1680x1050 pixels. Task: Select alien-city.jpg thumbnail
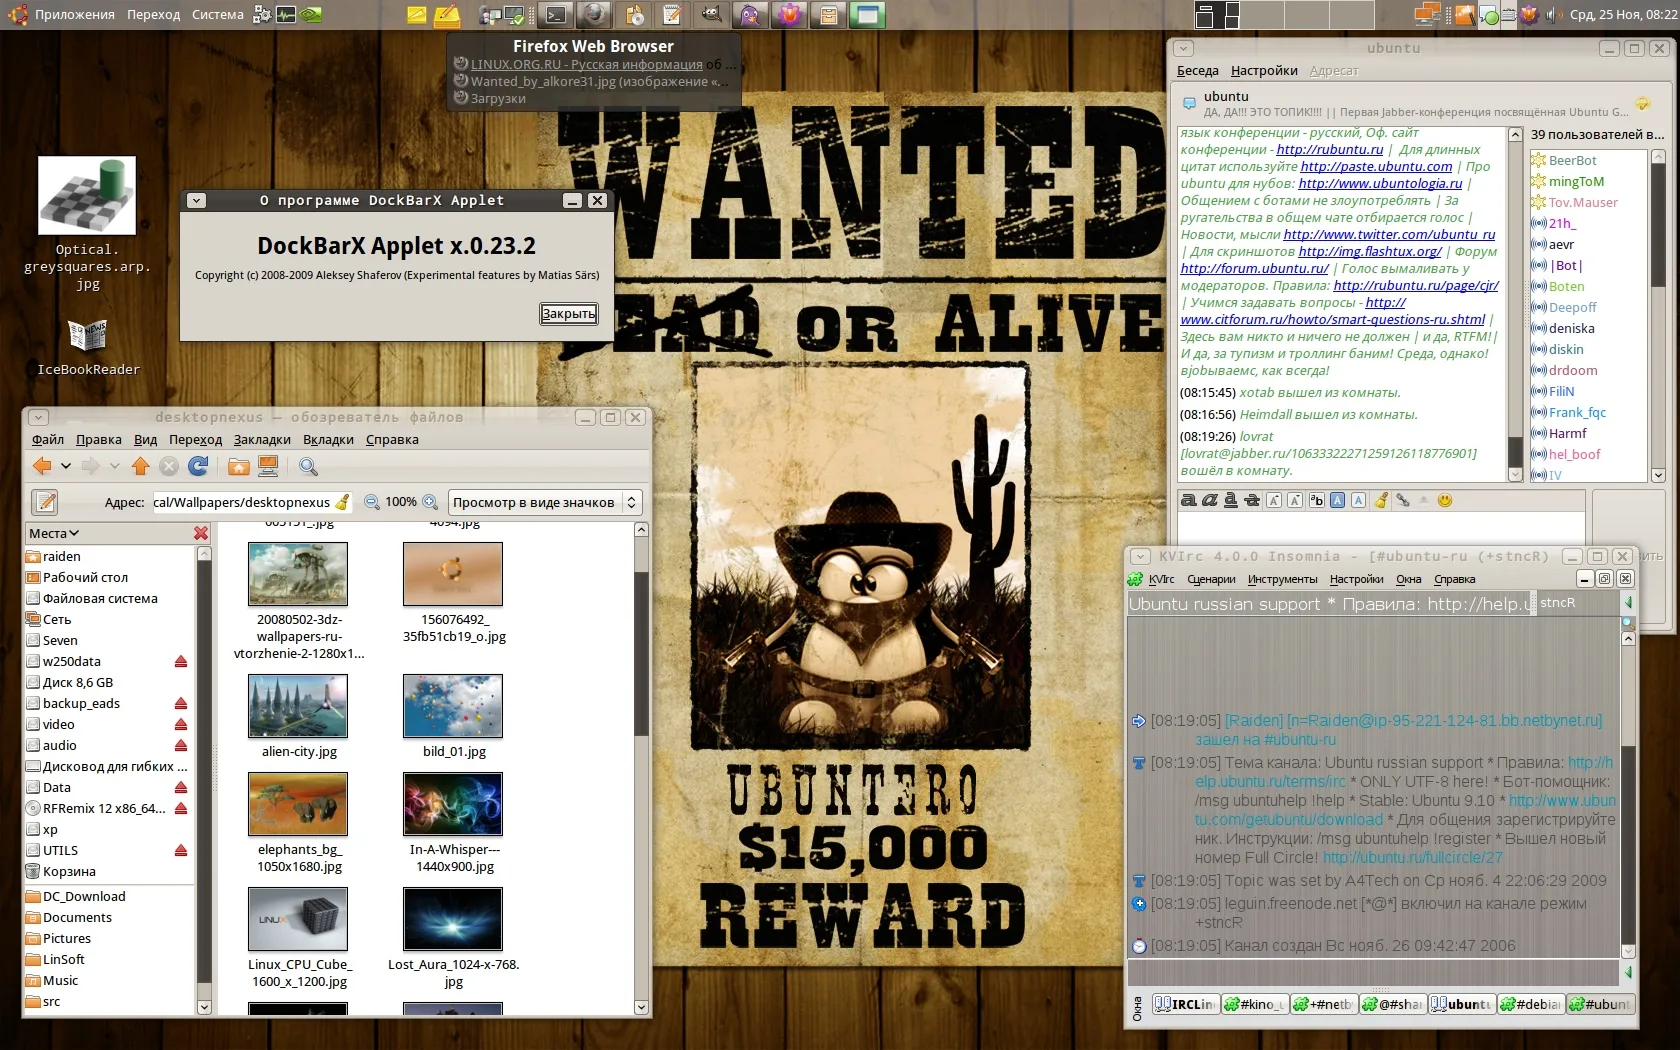[298, 706]
